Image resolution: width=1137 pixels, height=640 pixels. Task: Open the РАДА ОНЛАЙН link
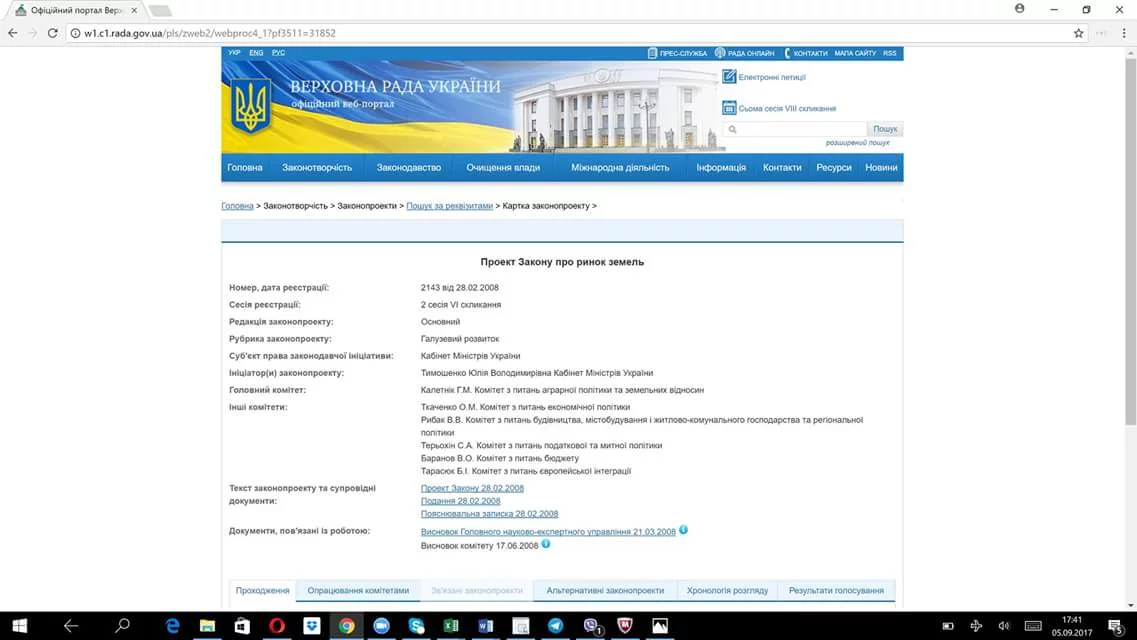click(745, 53)
